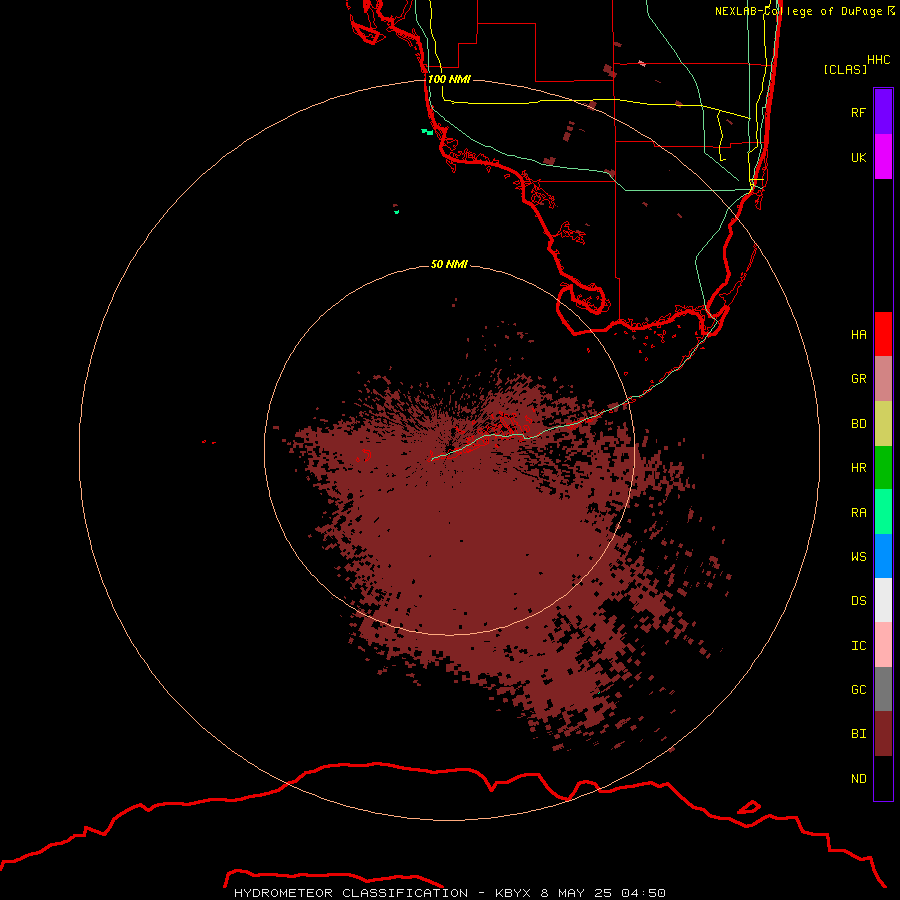Click the UK legend label
Screen dimensions: 900x900
(858, 157)
